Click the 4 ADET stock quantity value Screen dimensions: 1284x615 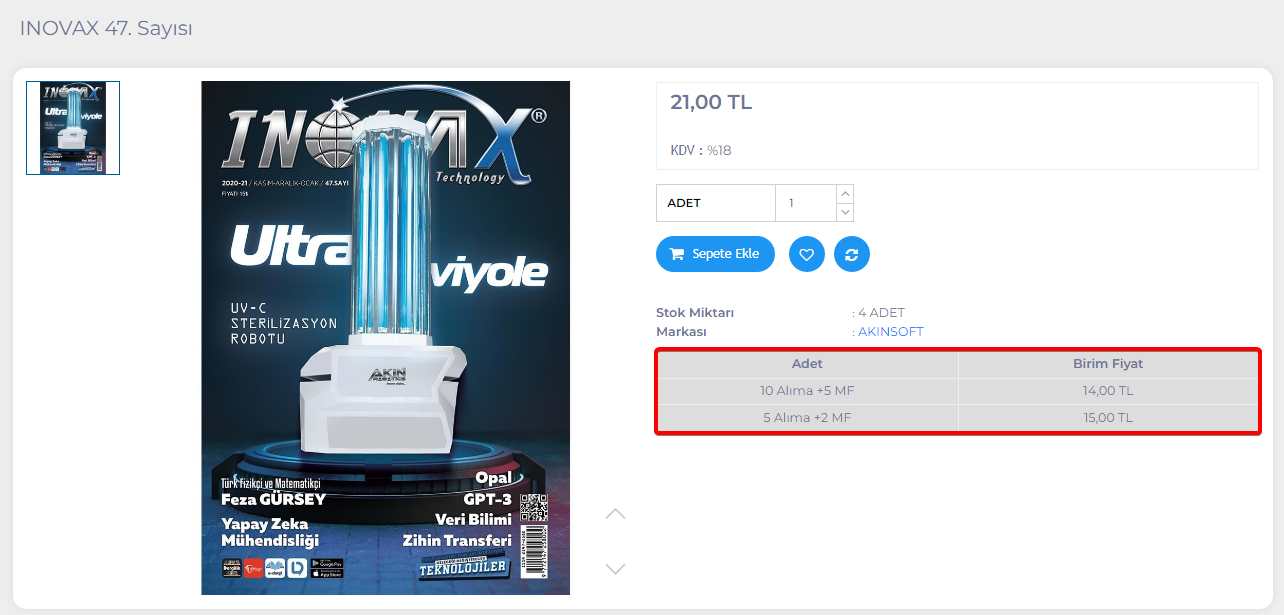881,313
